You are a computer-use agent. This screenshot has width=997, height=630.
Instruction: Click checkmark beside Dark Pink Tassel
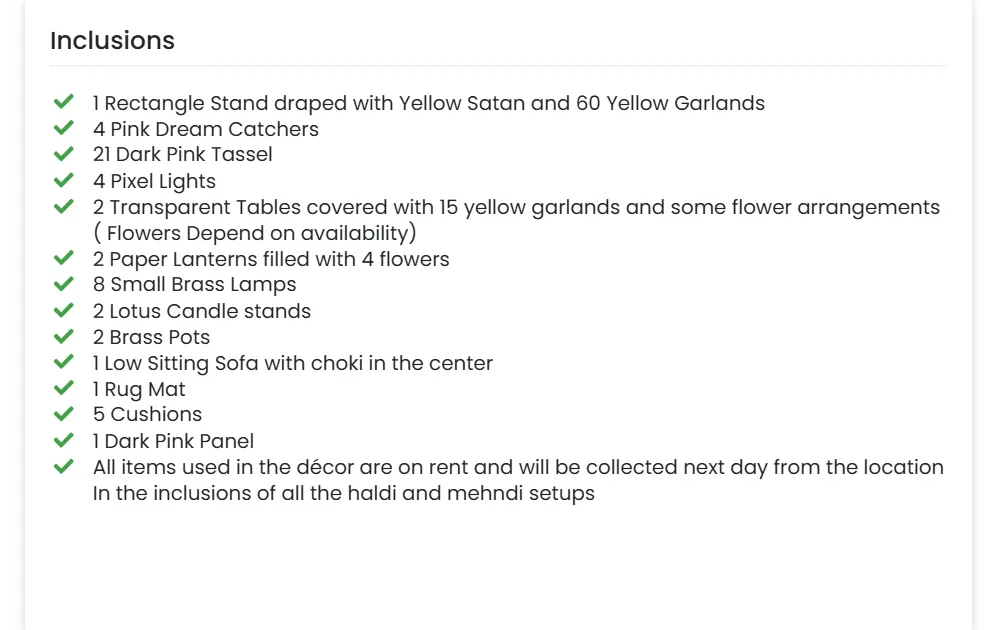click(64, 154)
